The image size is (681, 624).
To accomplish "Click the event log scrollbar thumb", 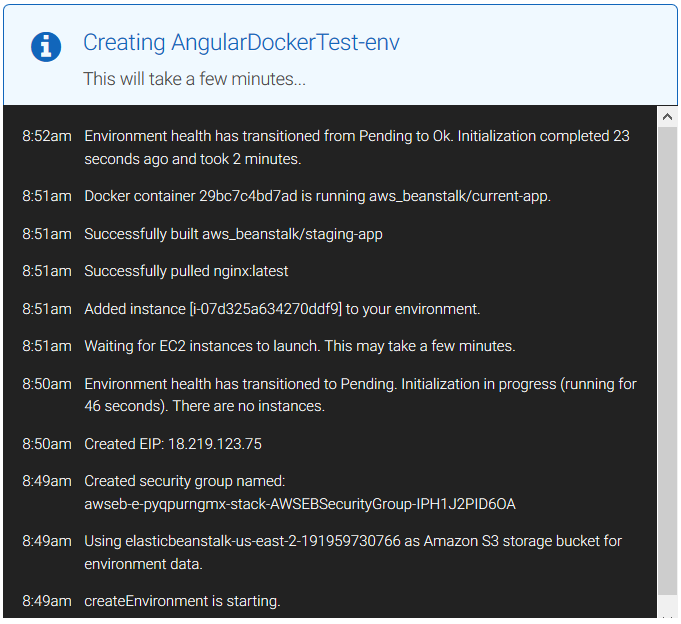I will click(x=667, y=358).
